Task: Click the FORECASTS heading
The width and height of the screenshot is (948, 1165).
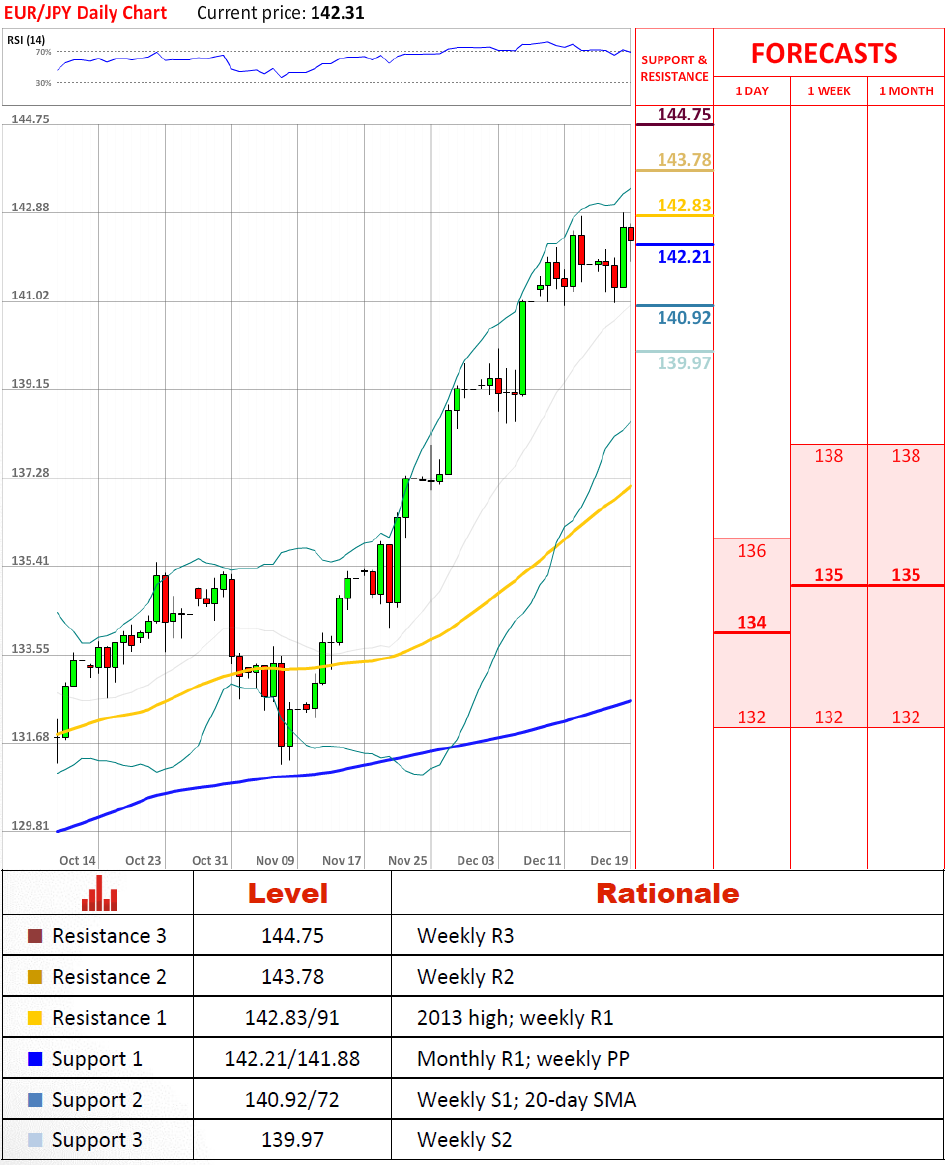Action: [824, 53]
